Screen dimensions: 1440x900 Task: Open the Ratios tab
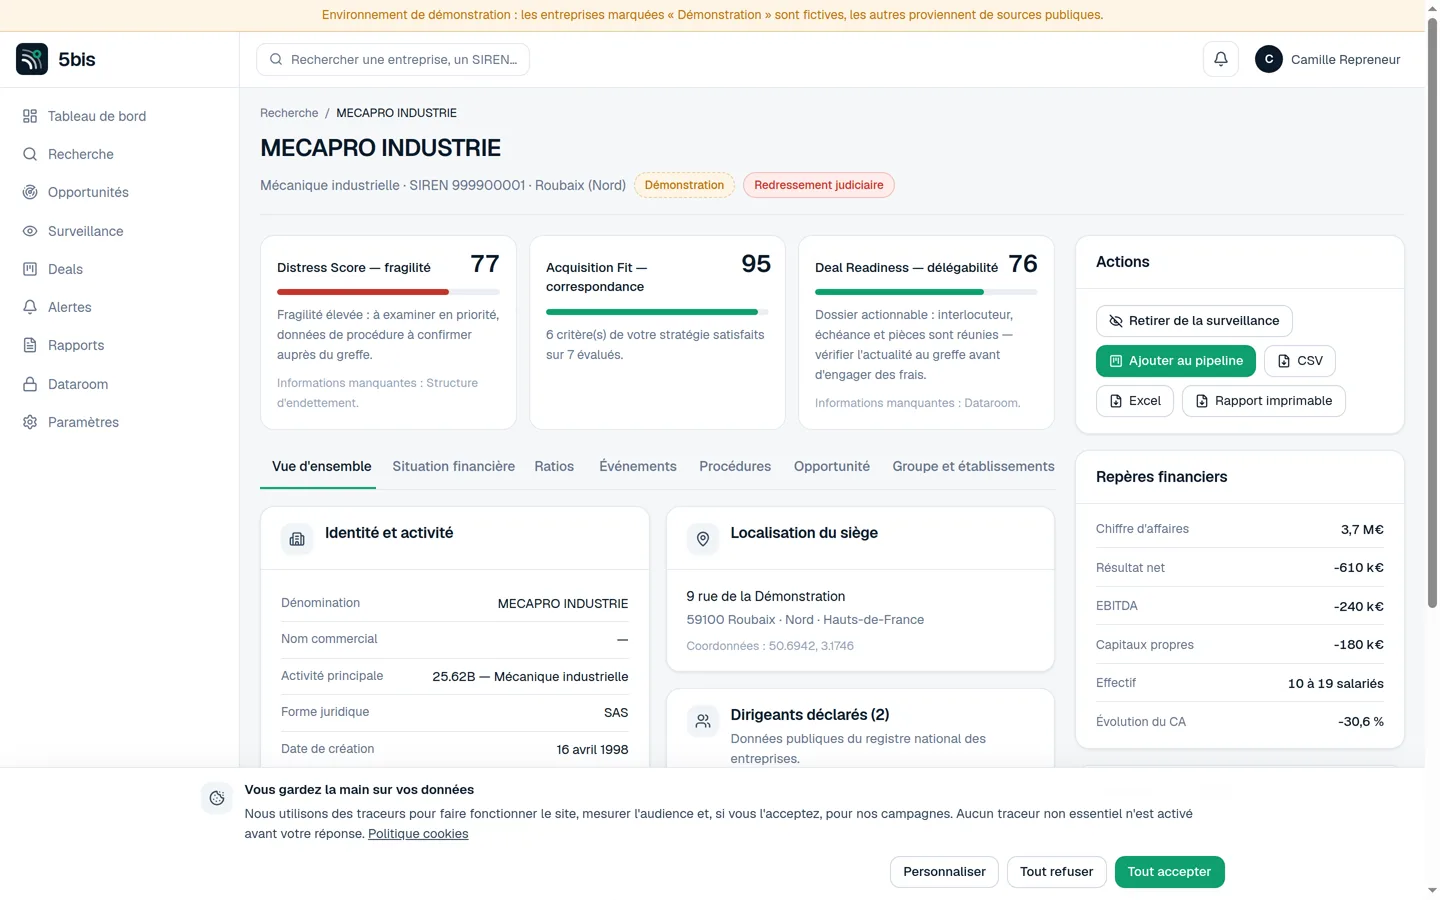[554, 466]
